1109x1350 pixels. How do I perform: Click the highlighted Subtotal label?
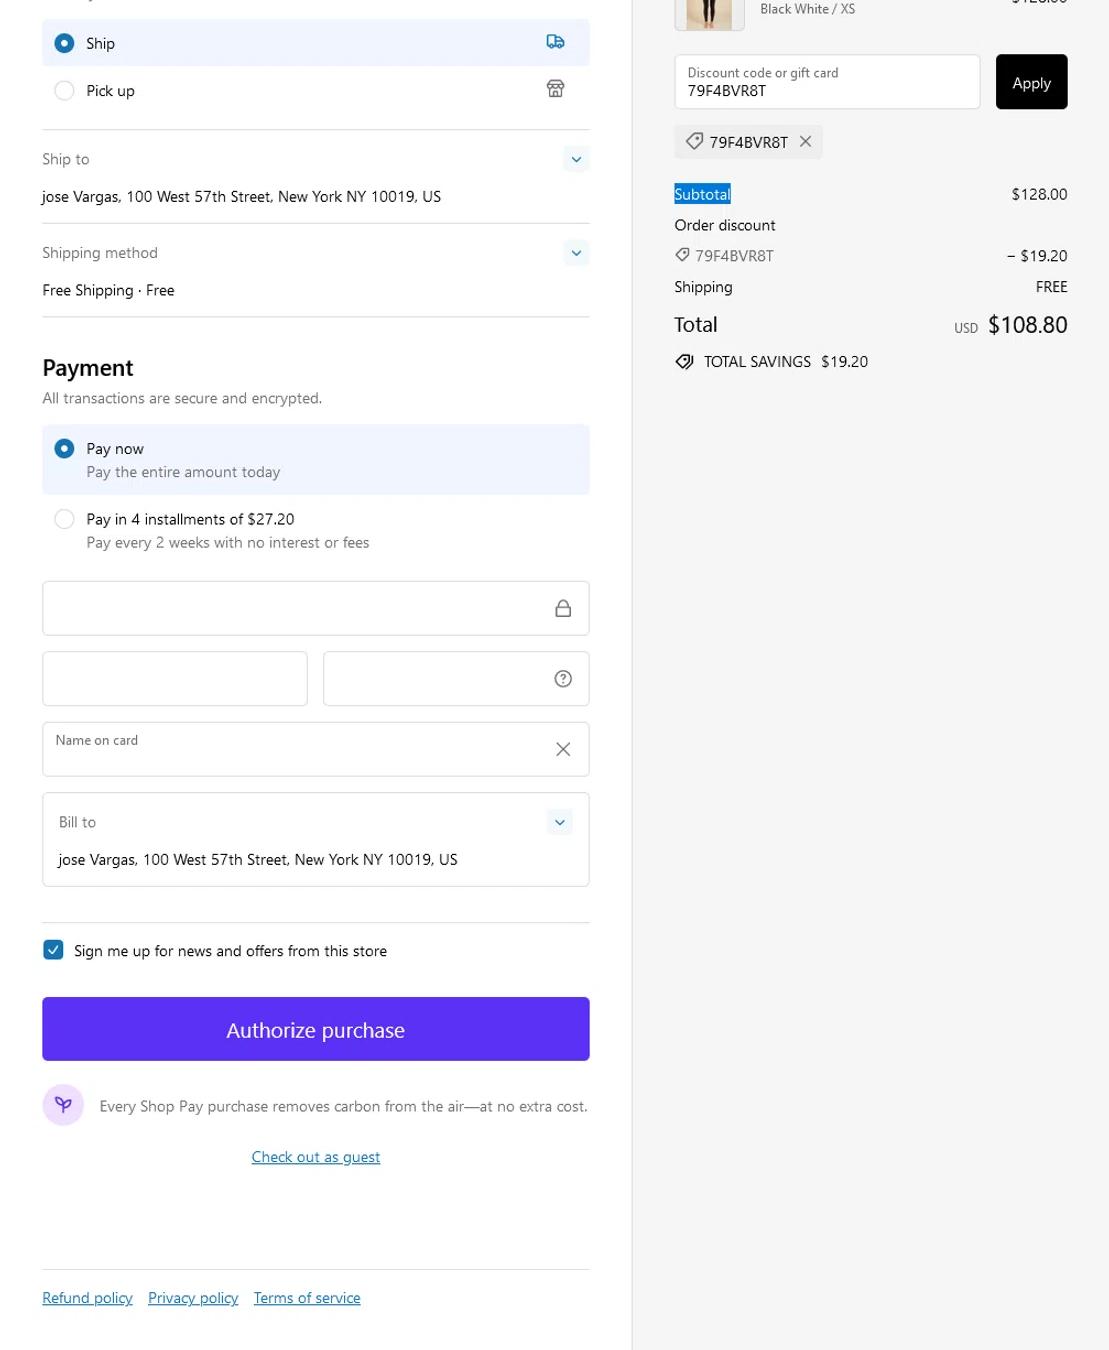pyautogui.click(x=702, y=194)
